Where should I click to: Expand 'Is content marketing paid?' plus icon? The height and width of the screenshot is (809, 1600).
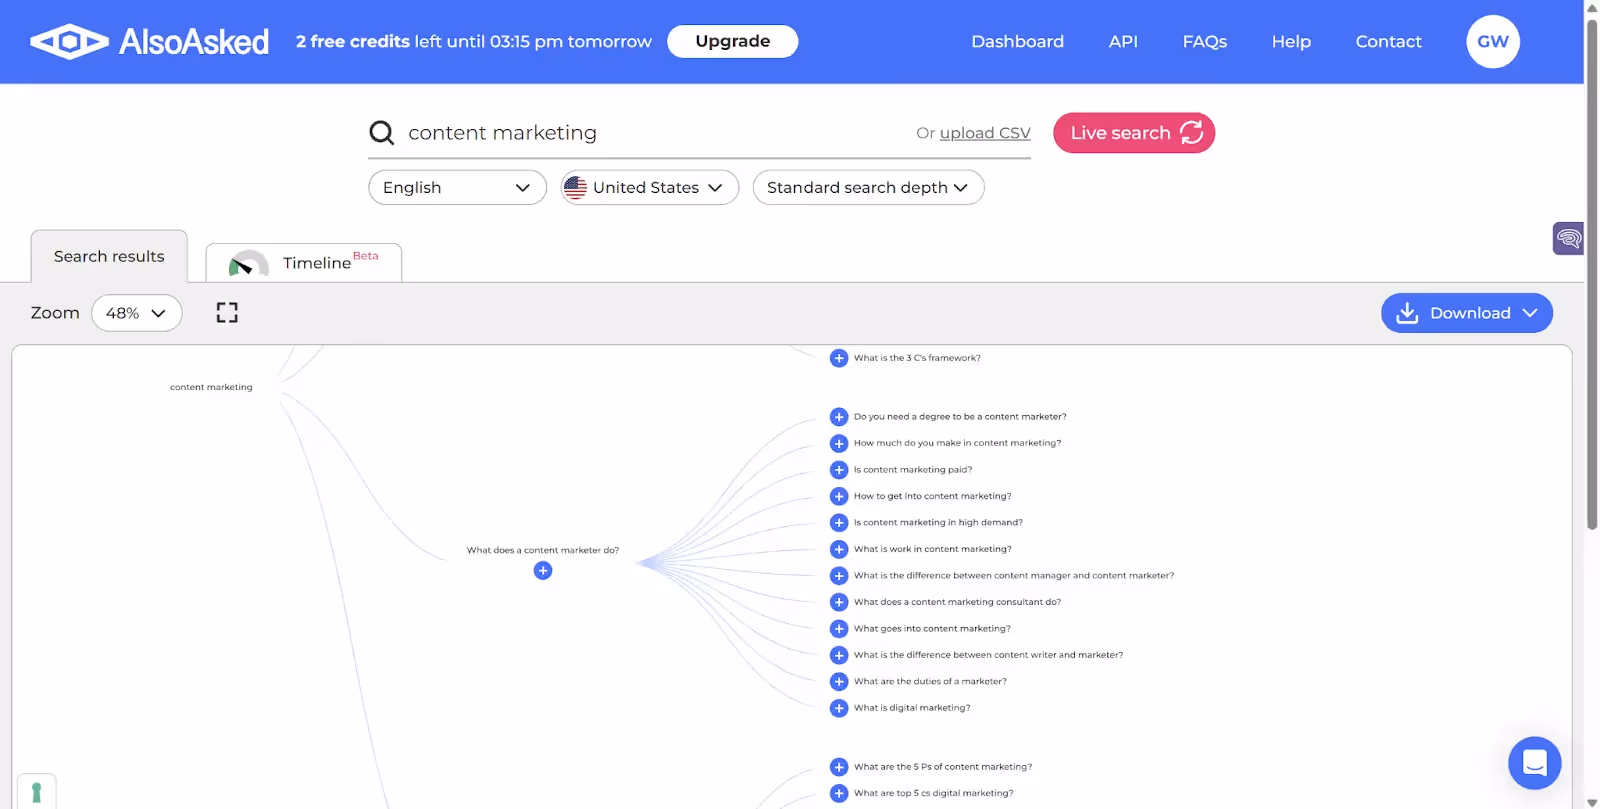839,470
